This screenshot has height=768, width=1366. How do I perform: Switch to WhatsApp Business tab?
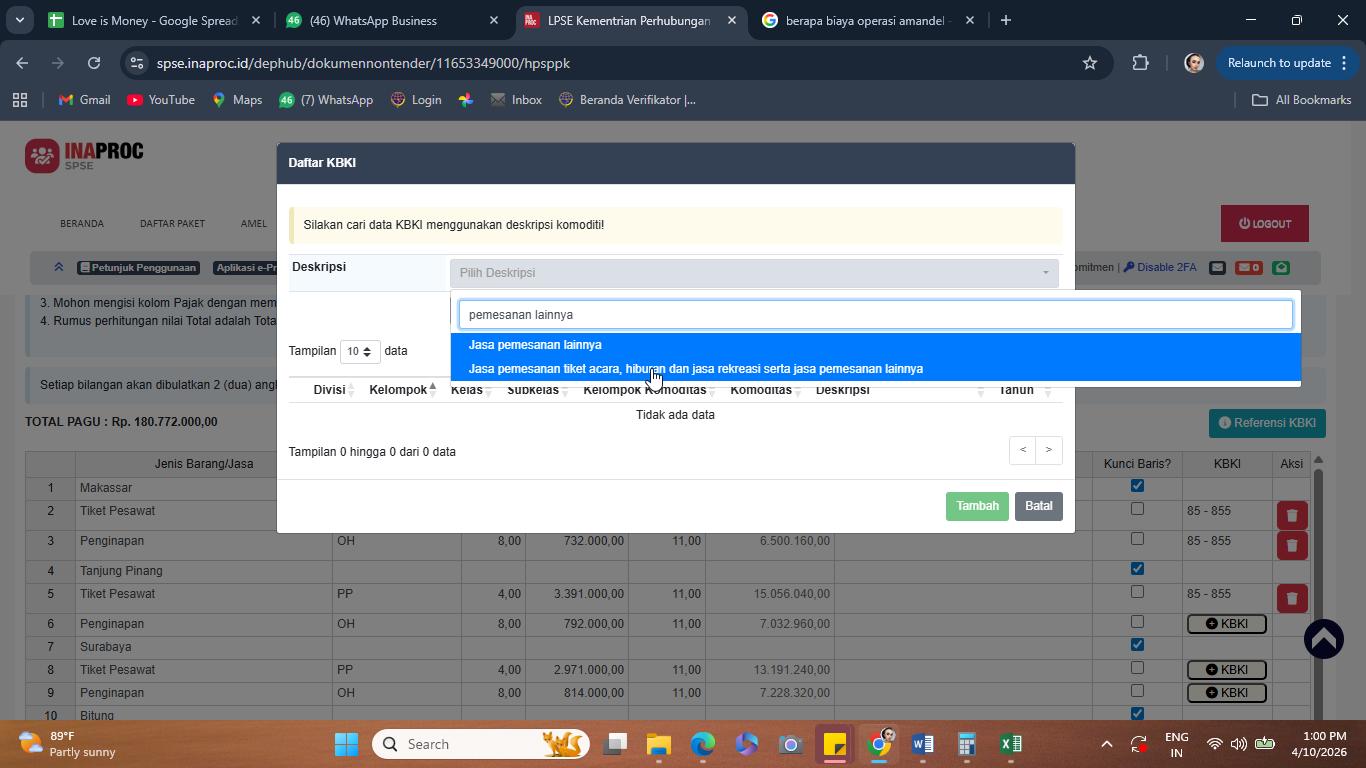point(392,20)
